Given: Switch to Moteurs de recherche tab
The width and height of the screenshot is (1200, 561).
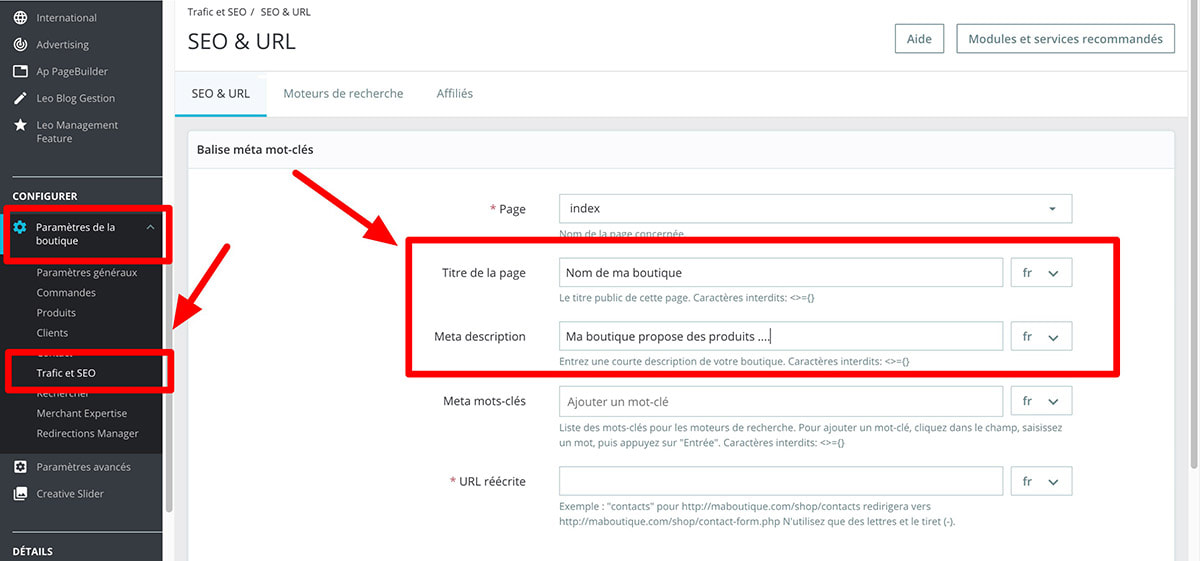Looking at the screenshot, I should pos(343,94).
